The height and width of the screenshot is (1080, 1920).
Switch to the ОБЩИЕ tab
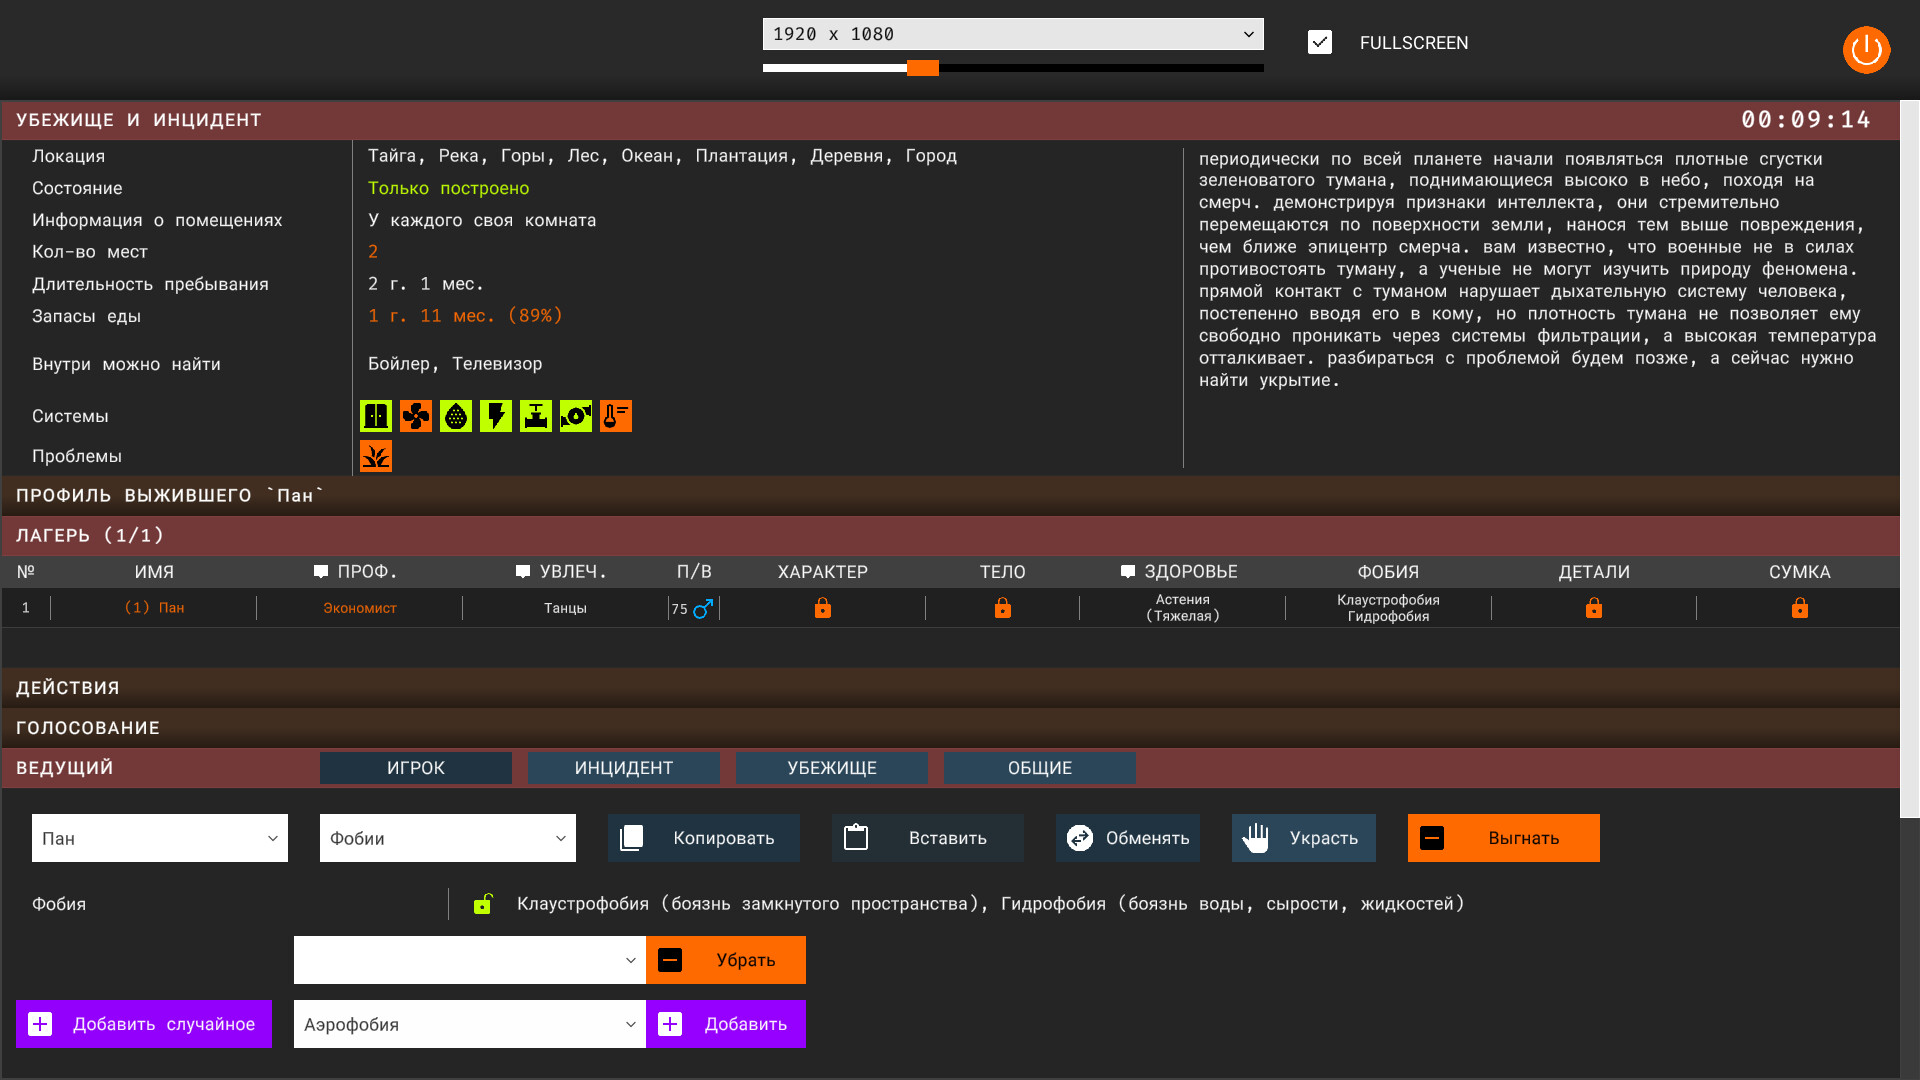1038,767
